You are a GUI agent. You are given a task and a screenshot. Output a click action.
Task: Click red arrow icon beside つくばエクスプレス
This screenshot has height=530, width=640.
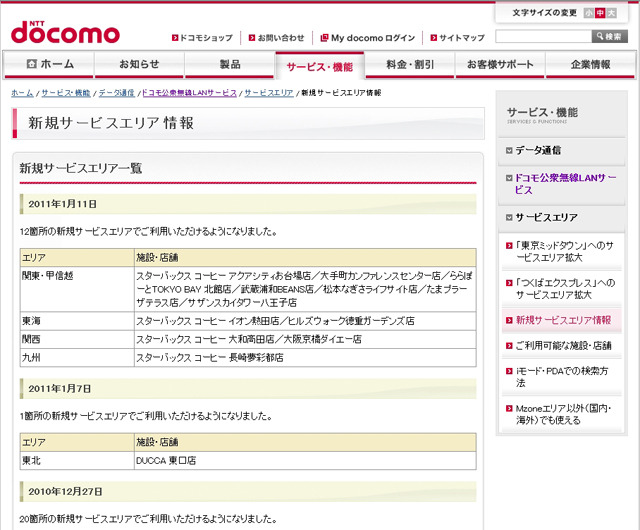(x=509, y=283)
